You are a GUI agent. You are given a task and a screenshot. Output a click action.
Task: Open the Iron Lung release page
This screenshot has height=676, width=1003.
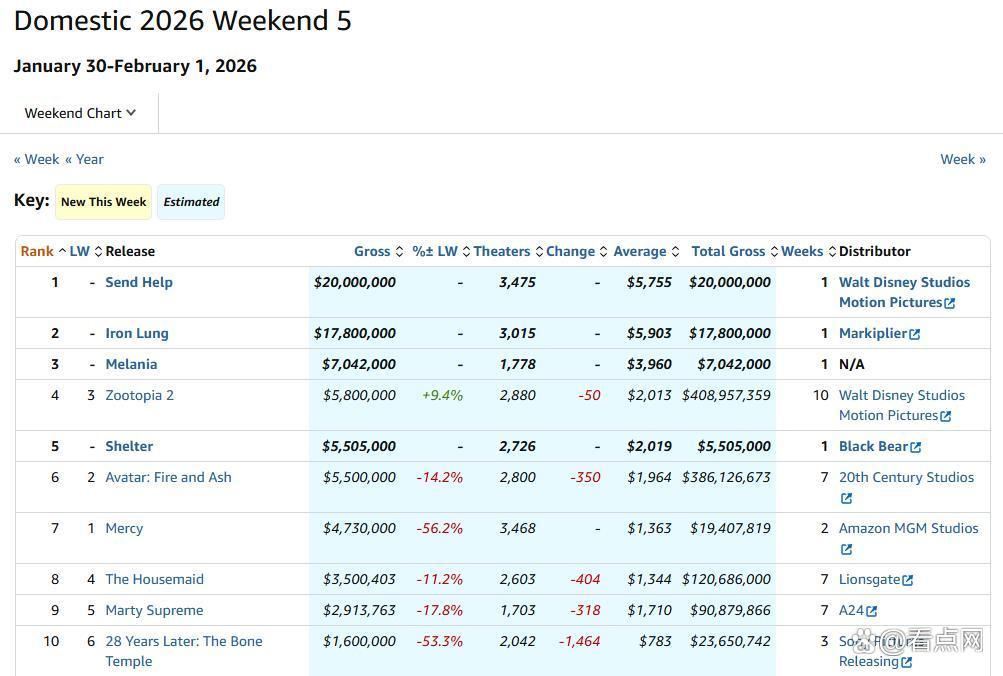[137, 333]
